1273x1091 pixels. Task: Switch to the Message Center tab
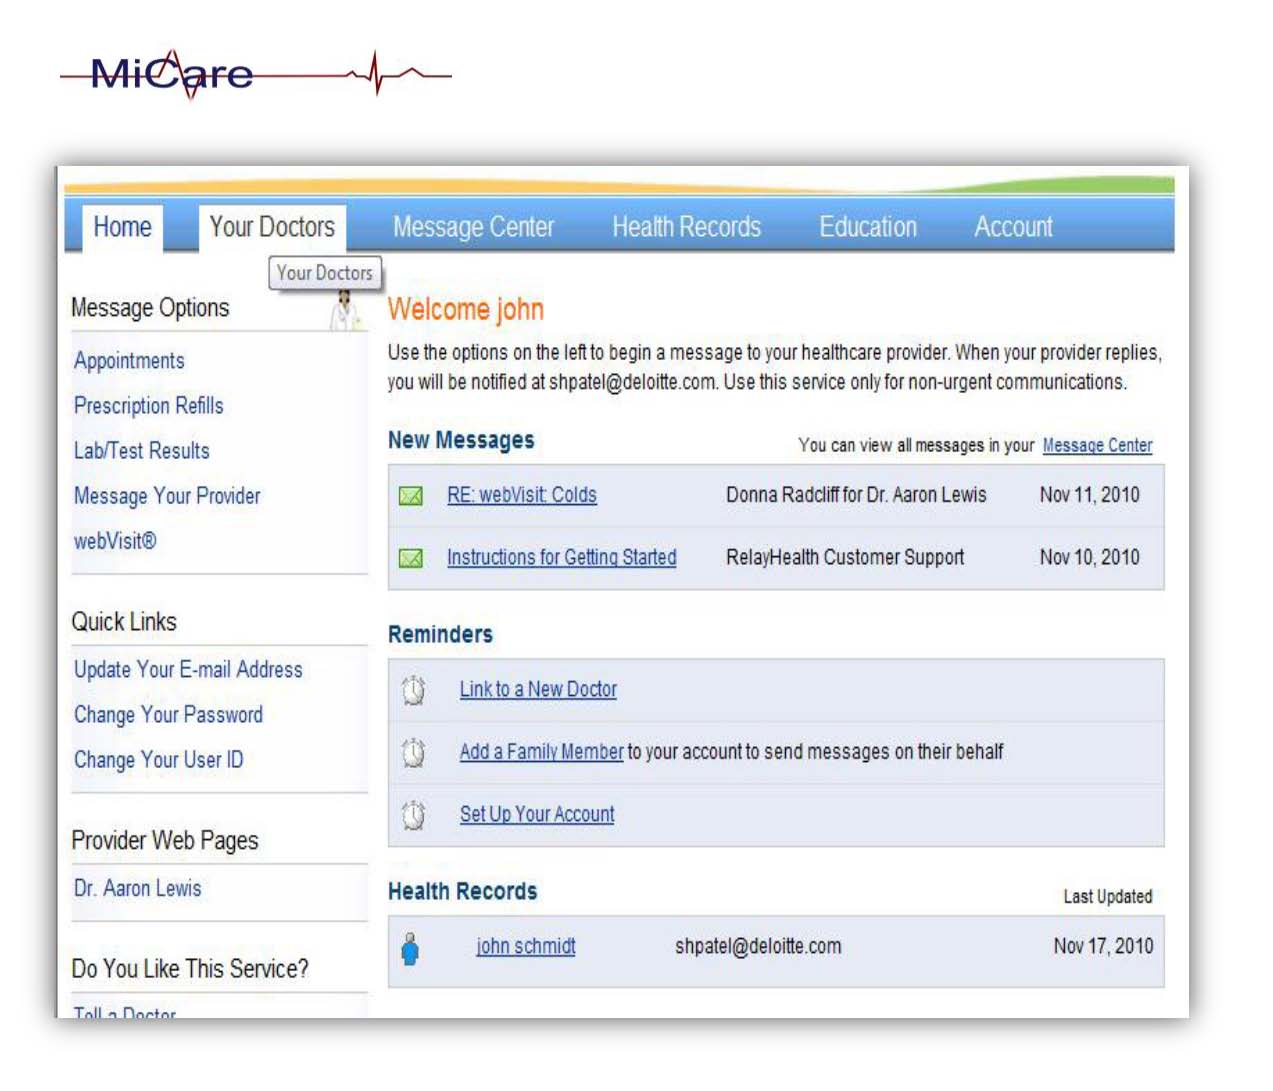(473, 227)
